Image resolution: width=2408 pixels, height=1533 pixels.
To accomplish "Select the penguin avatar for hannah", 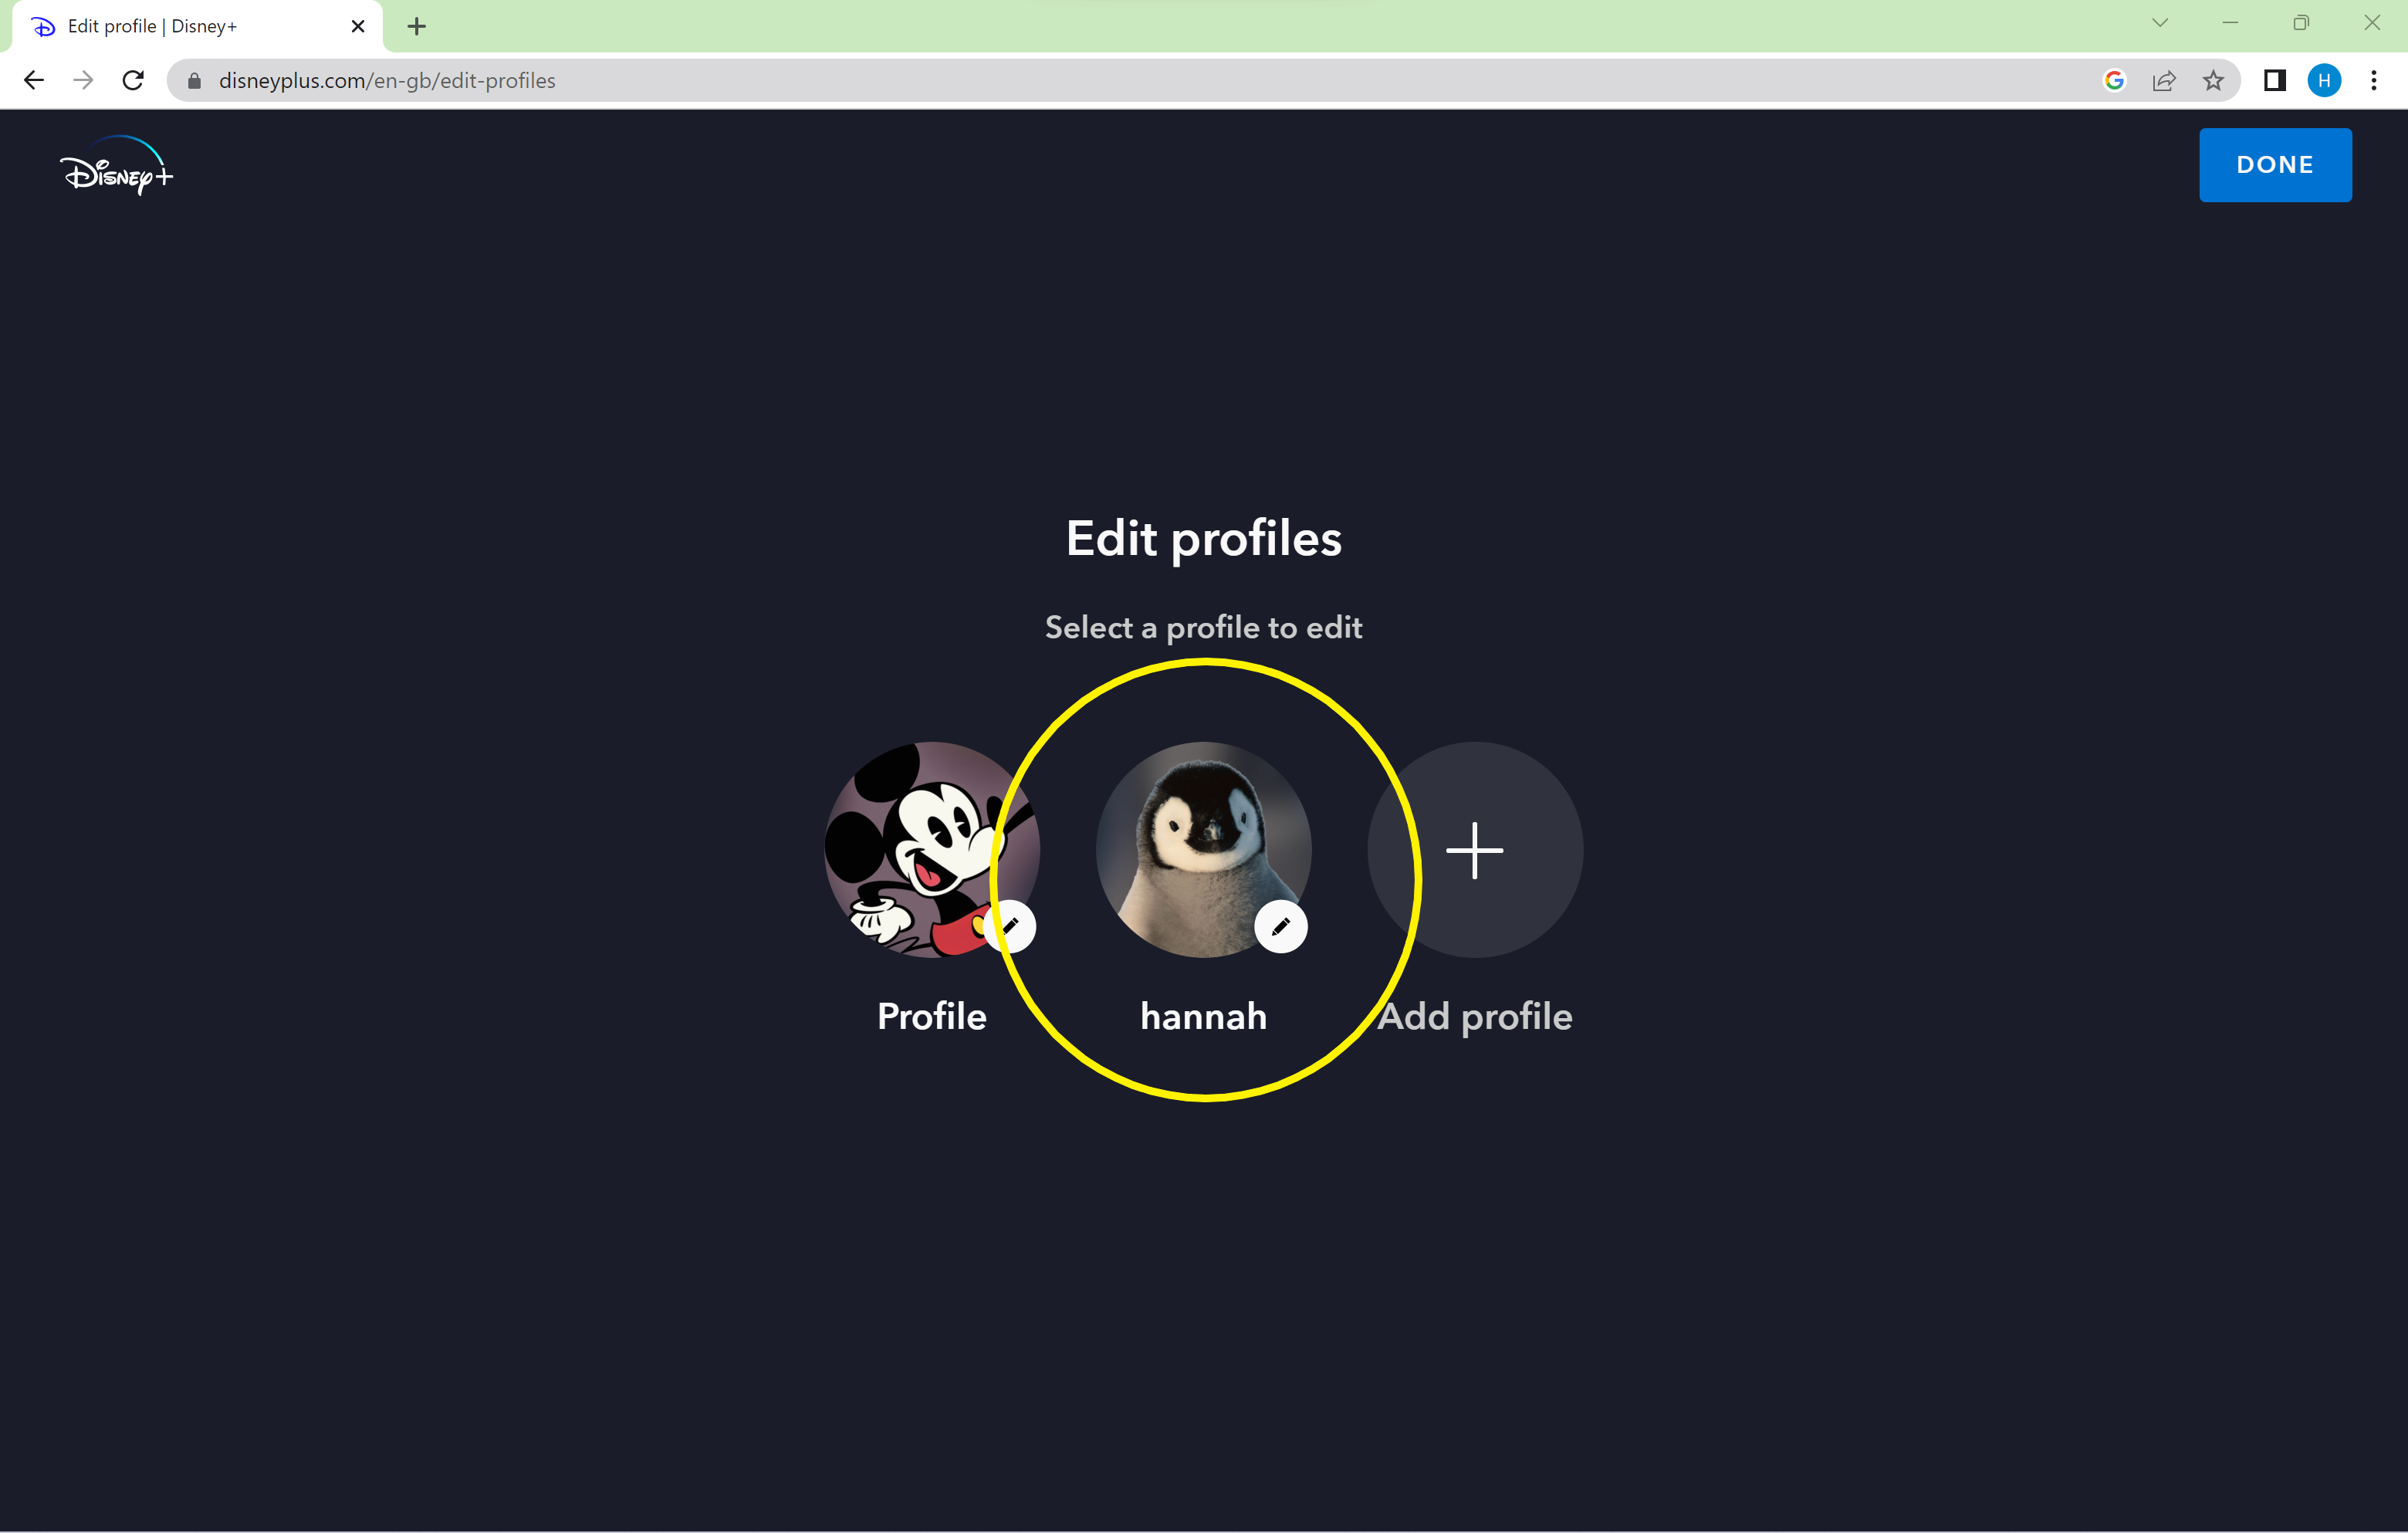I will (1203, 849).
